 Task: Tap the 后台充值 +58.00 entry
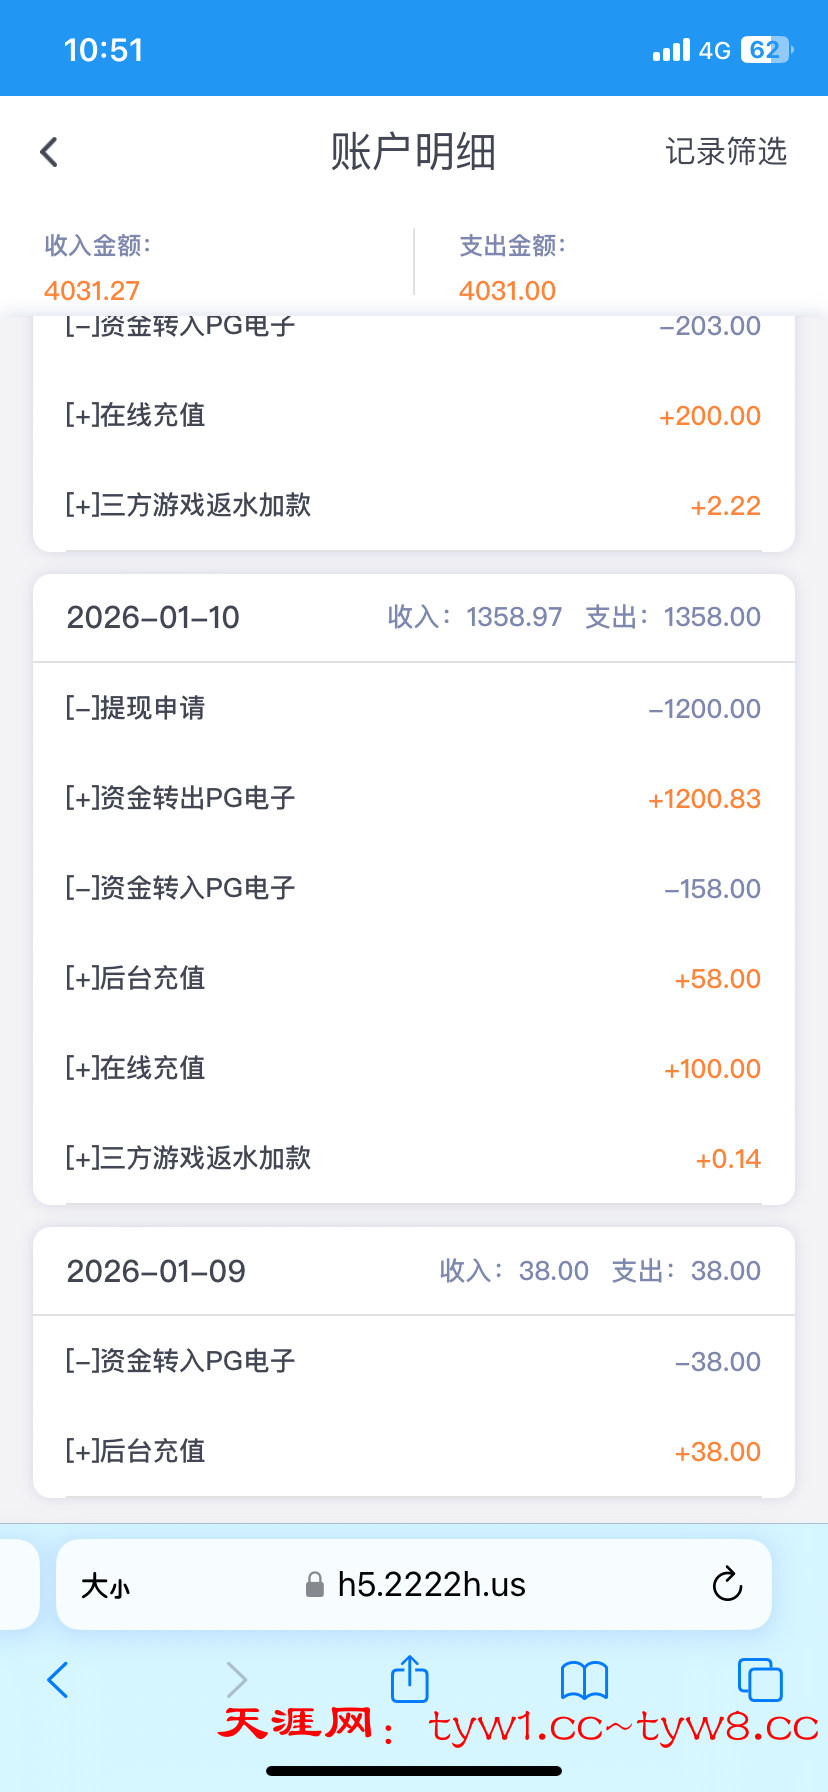coord(413,978)
